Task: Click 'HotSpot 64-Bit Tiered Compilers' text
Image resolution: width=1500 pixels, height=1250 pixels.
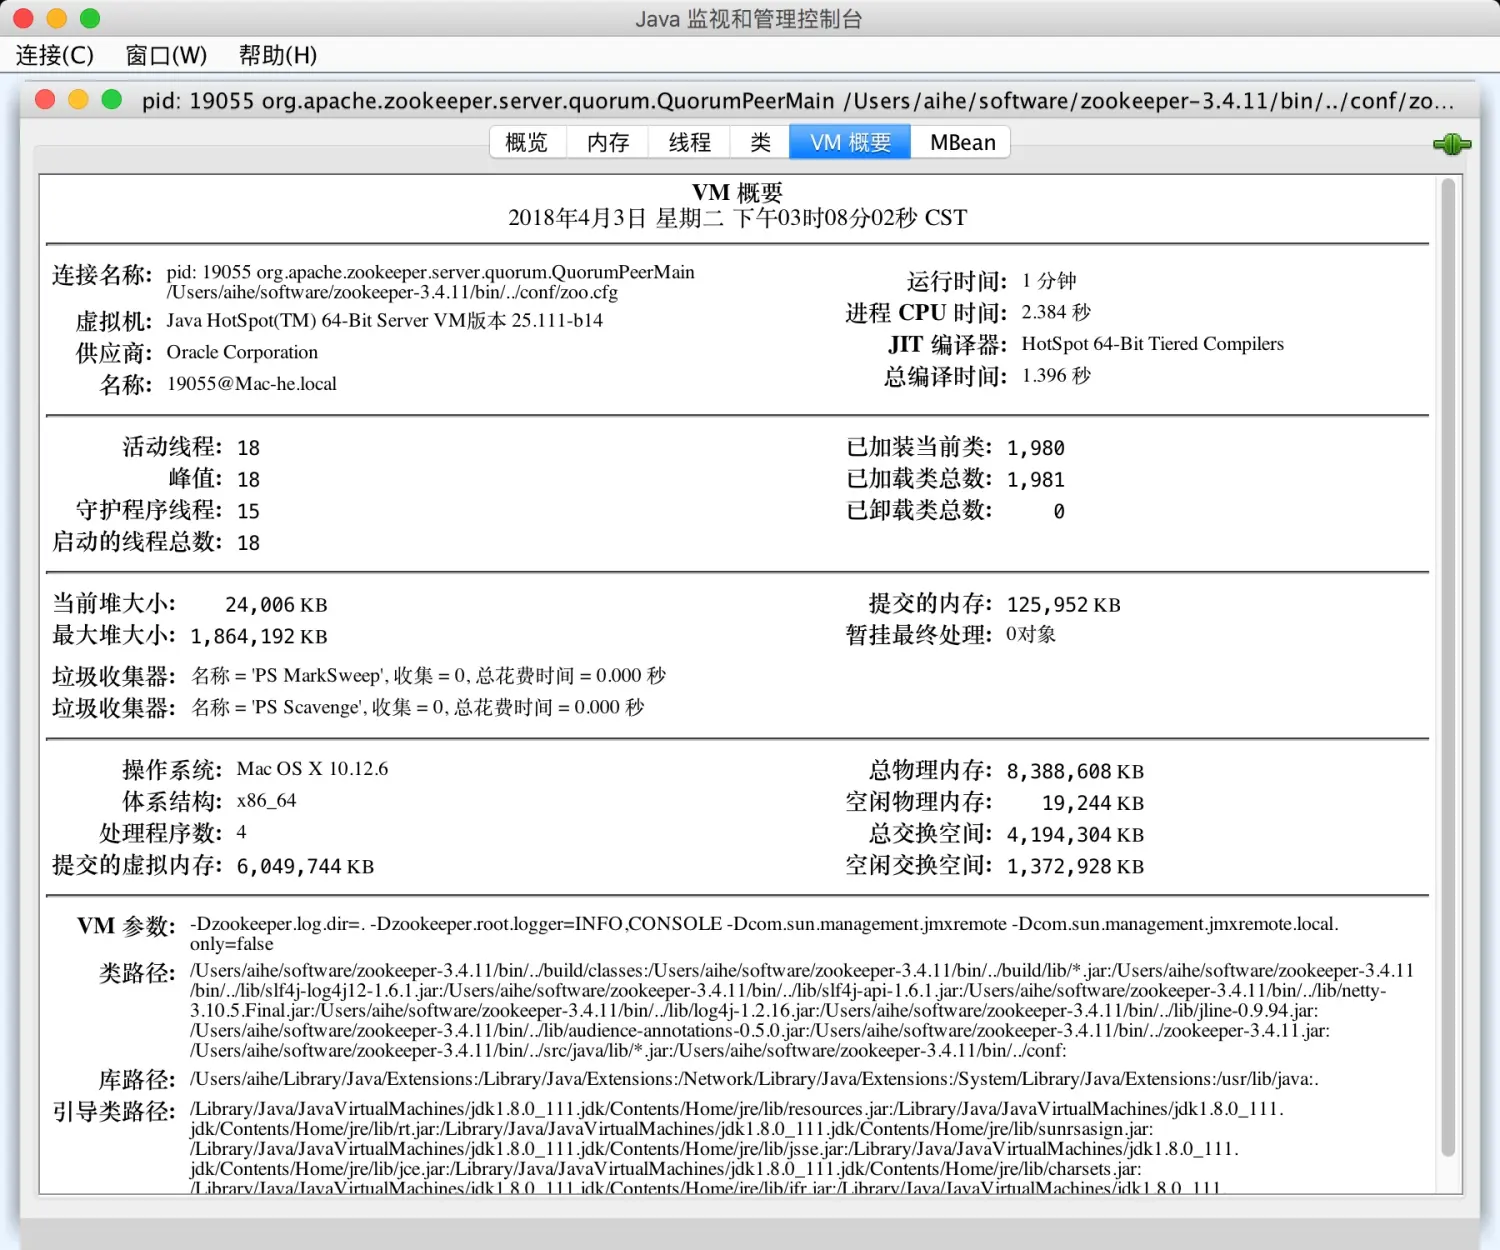Action: pos(1153,344)
